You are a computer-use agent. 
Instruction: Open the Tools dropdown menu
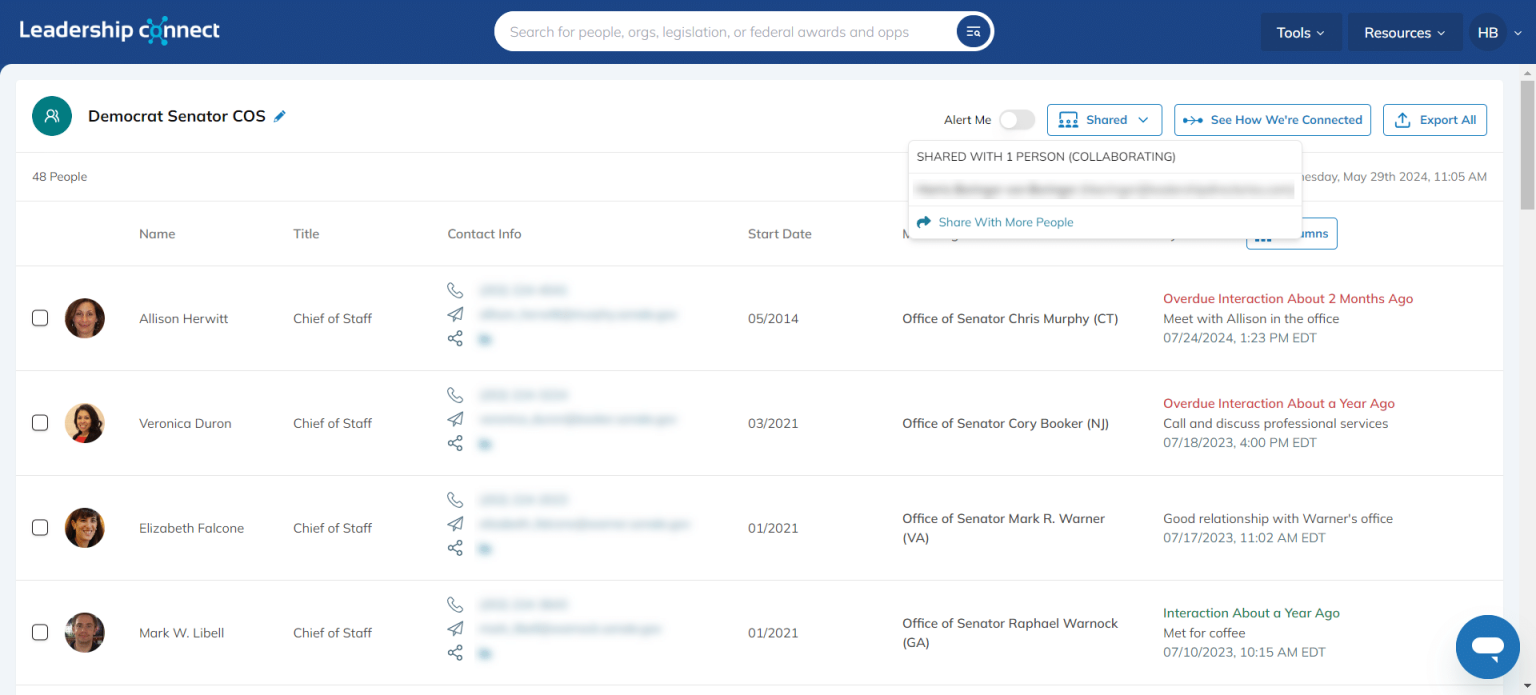[1299, 33]
